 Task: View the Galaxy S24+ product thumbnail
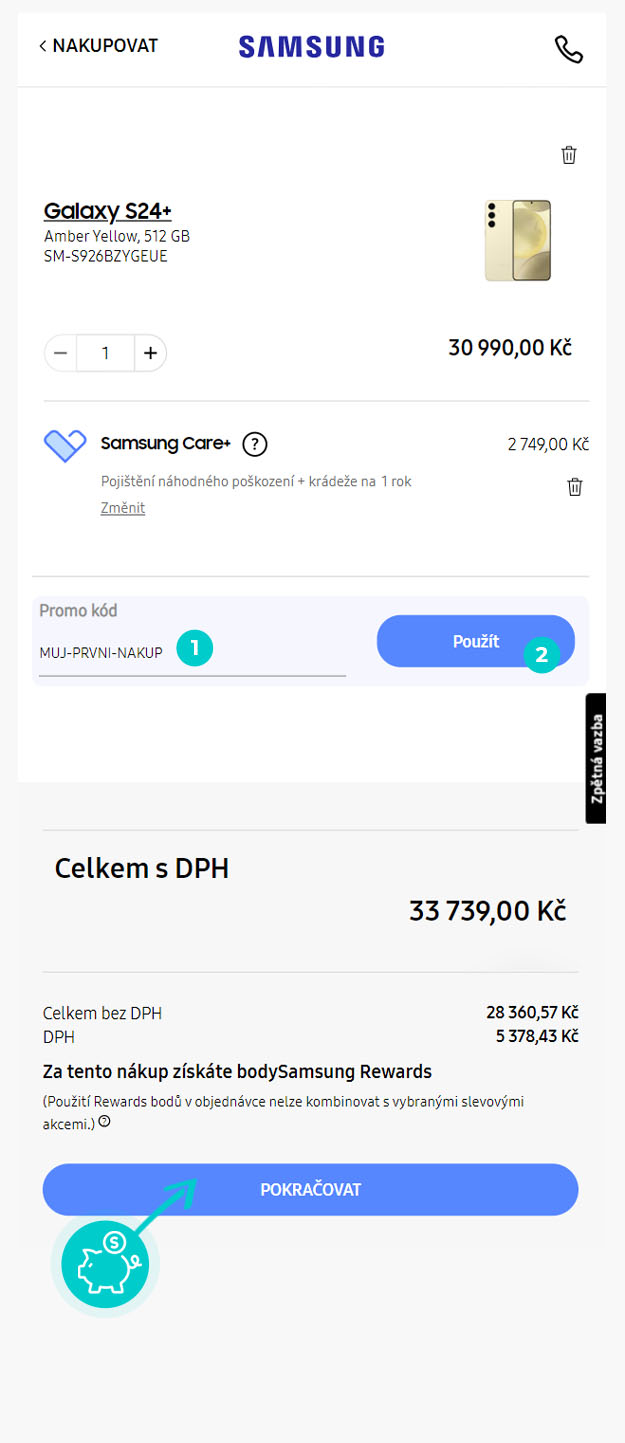coord(518,240)
